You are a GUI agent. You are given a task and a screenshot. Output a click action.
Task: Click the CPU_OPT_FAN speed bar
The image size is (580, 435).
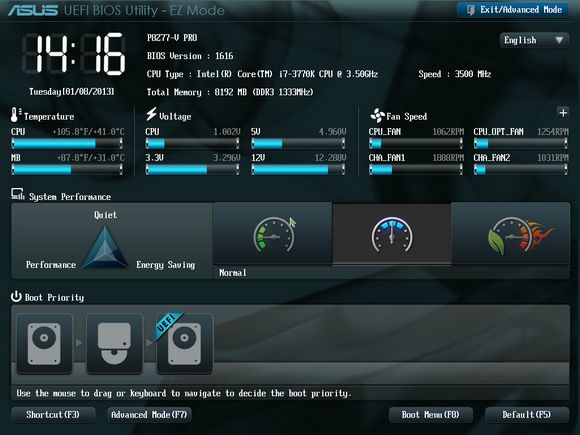coord(521,143)
